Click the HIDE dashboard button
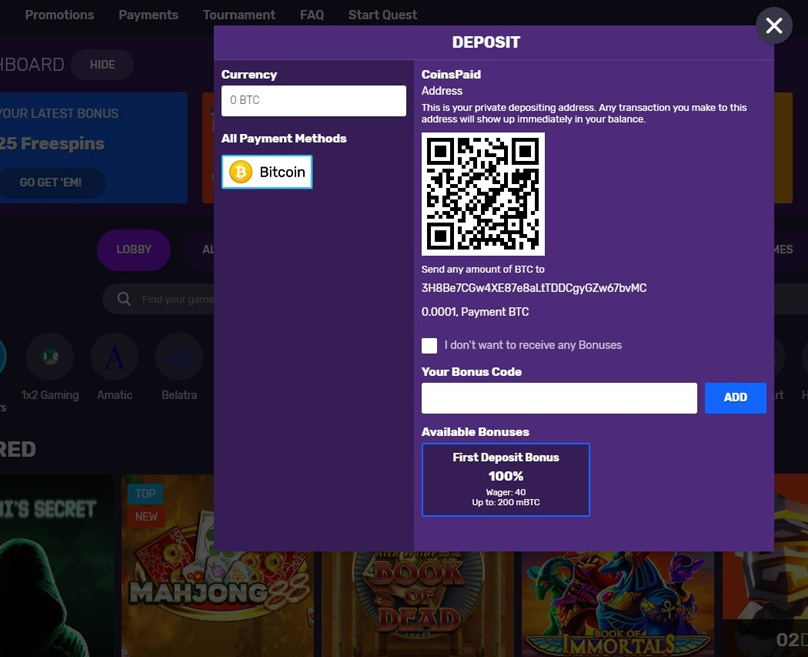The image size is (808, 657). click(x=102, y=65)
